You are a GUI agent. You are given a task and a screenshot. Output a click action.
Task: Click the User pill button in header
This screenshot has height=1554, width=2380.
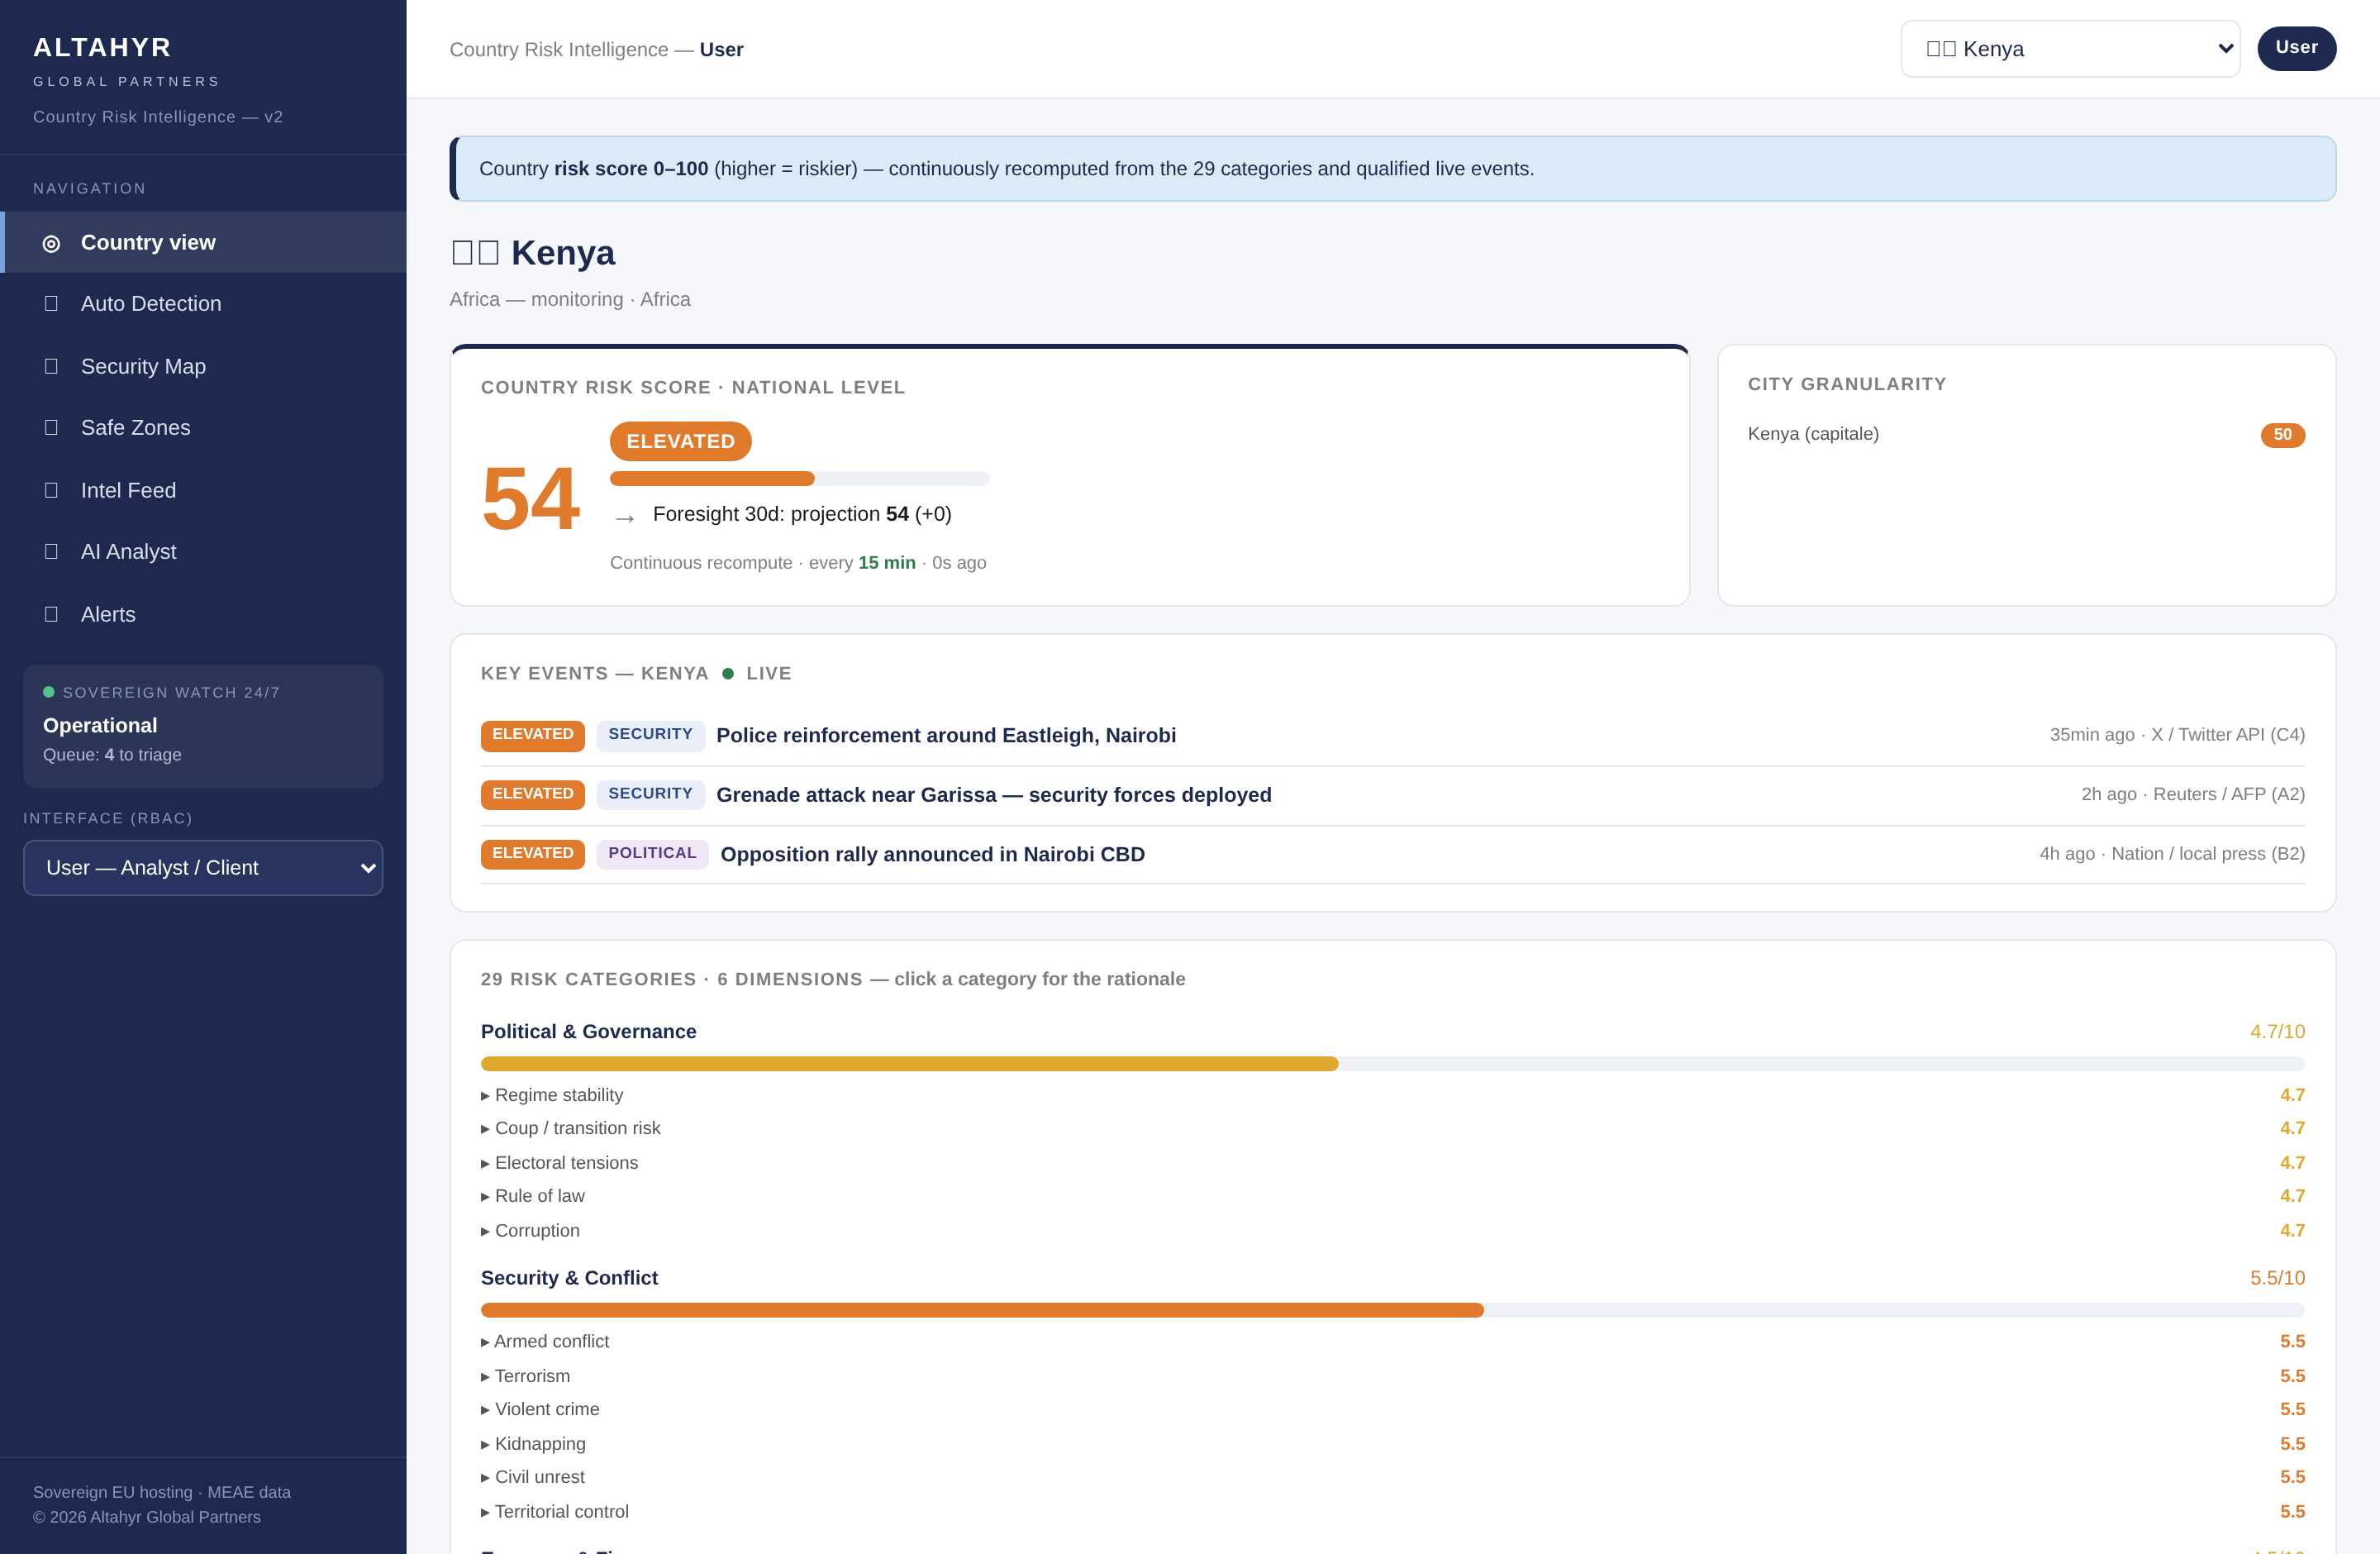(x=2296, y=48)
